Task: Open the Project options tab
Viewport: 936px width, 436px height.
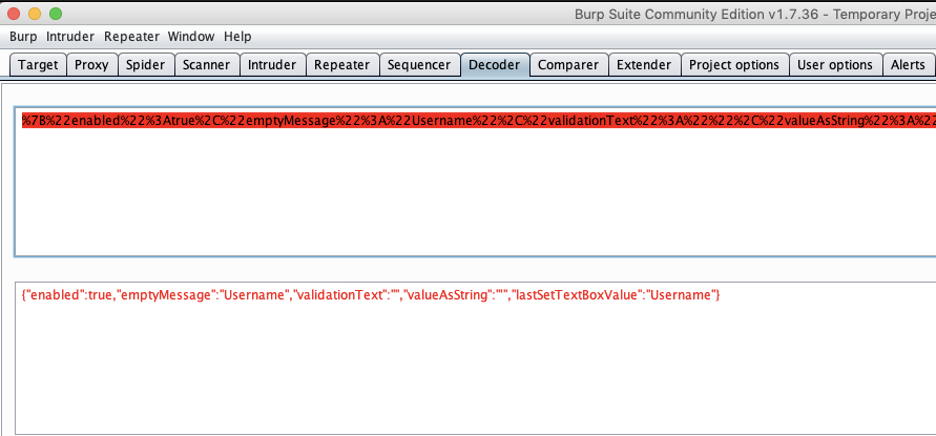Action: [x=734, y=65]
